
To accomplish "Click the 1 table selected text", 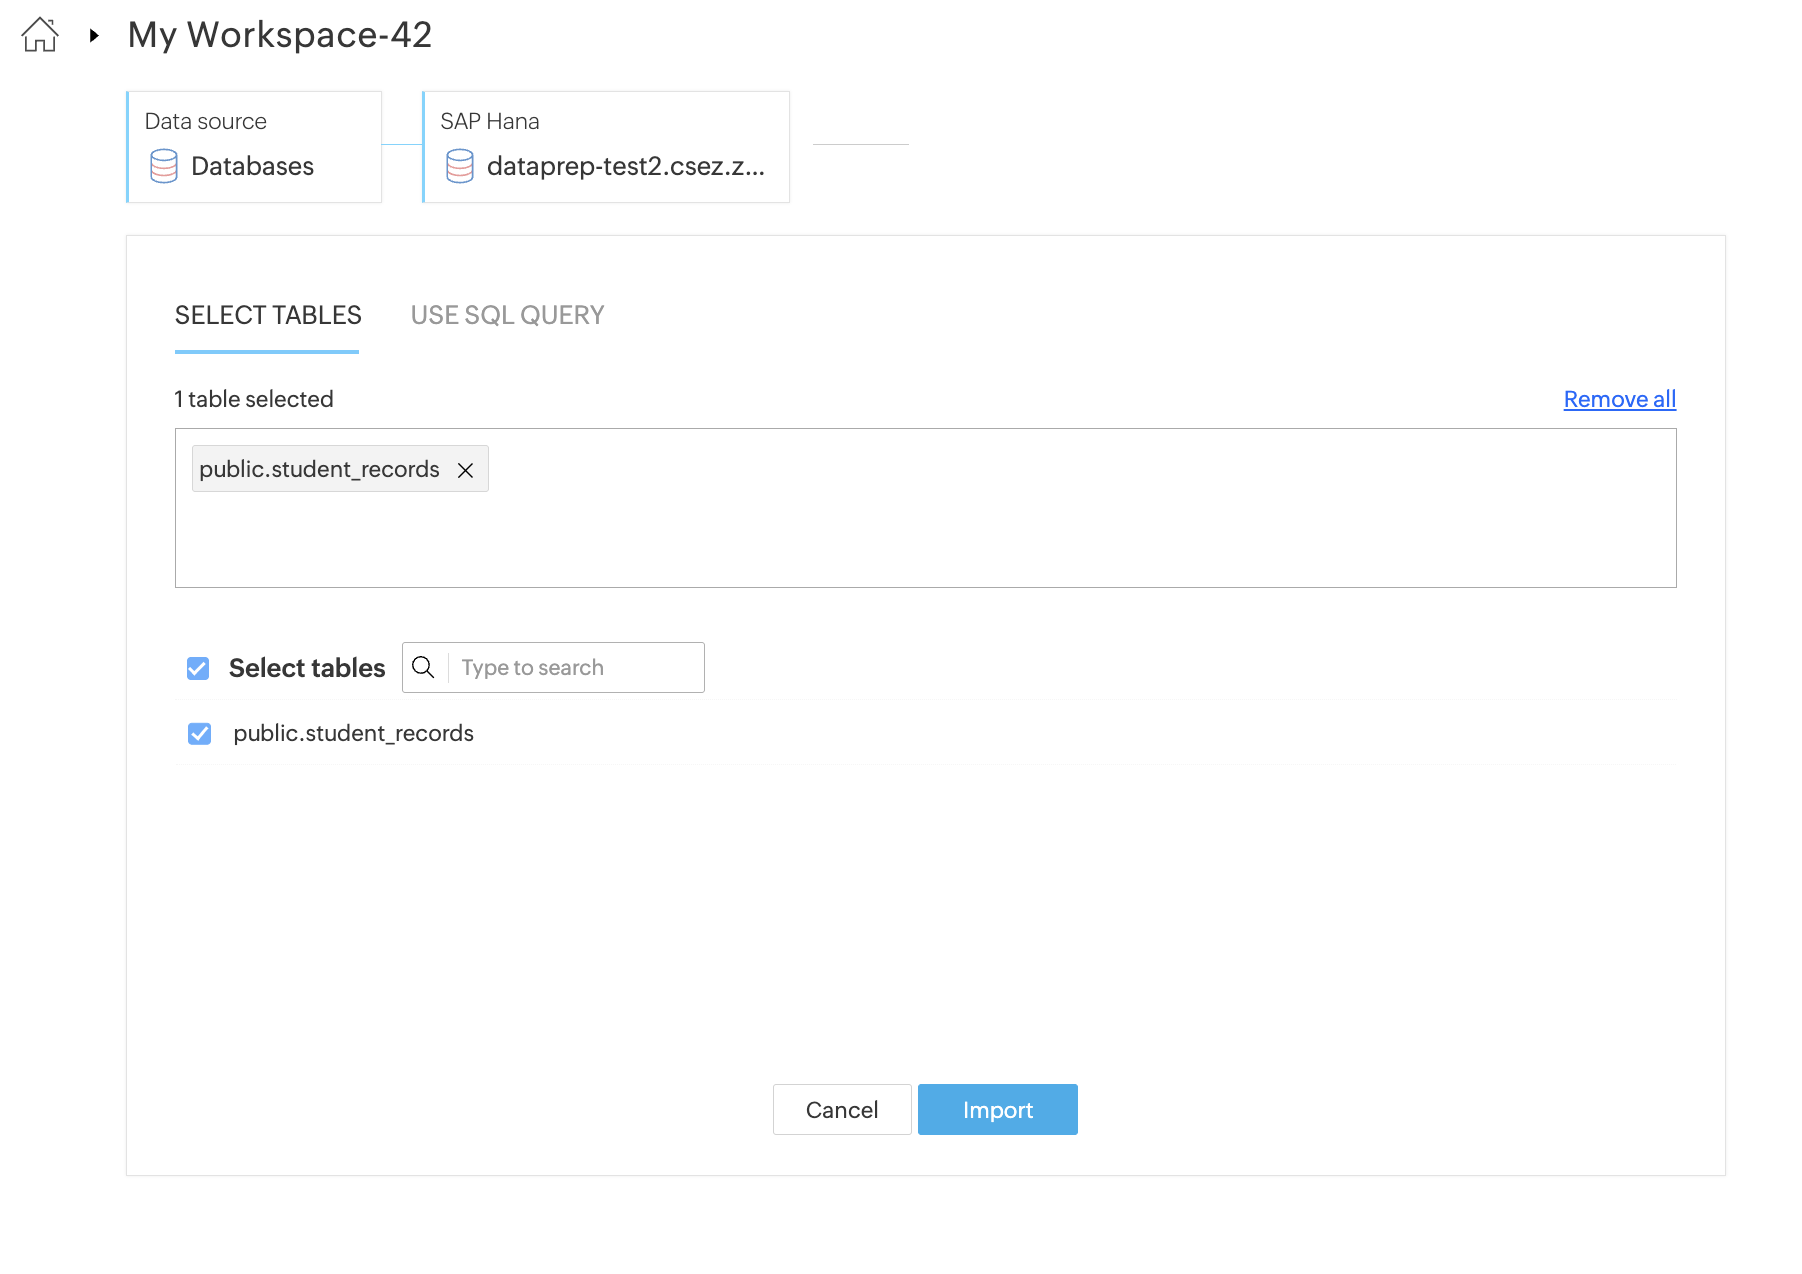I will (254, 399).
